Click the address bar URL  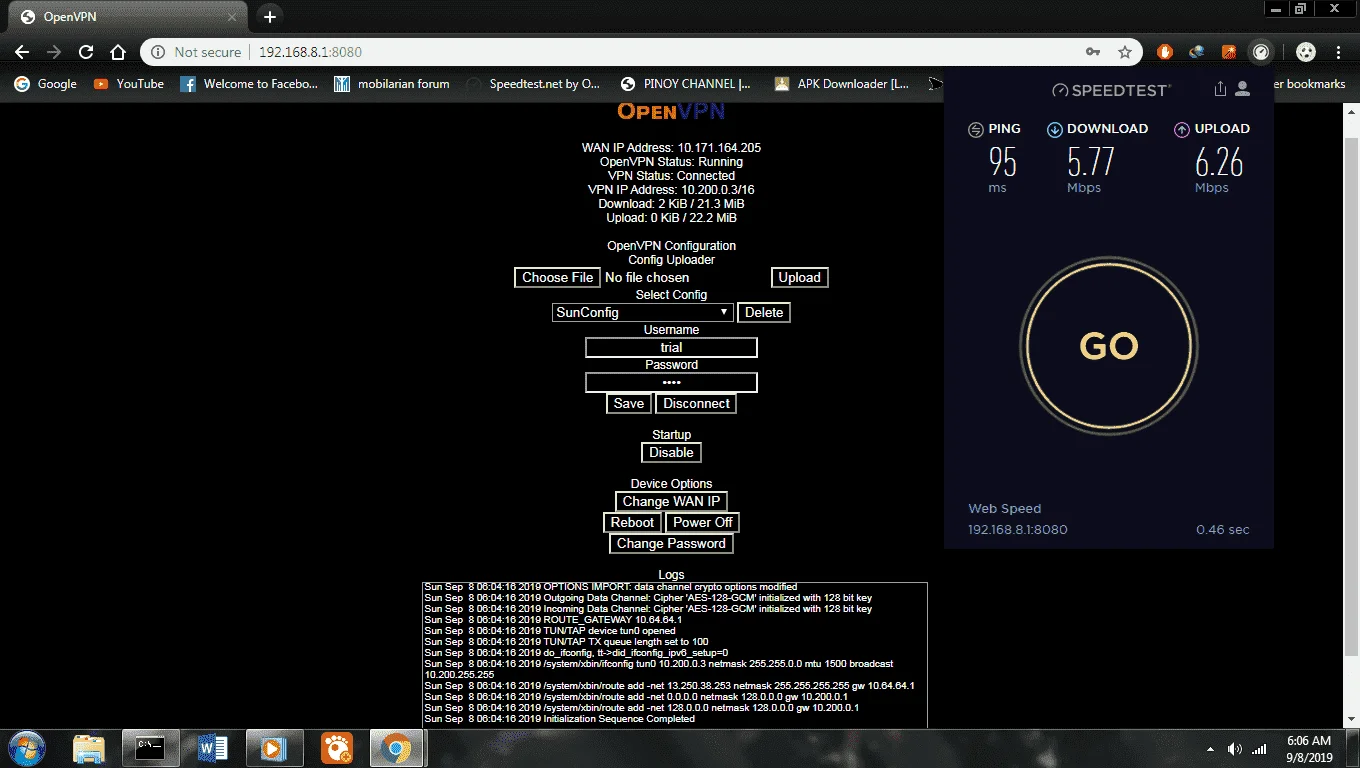point(310,52)
